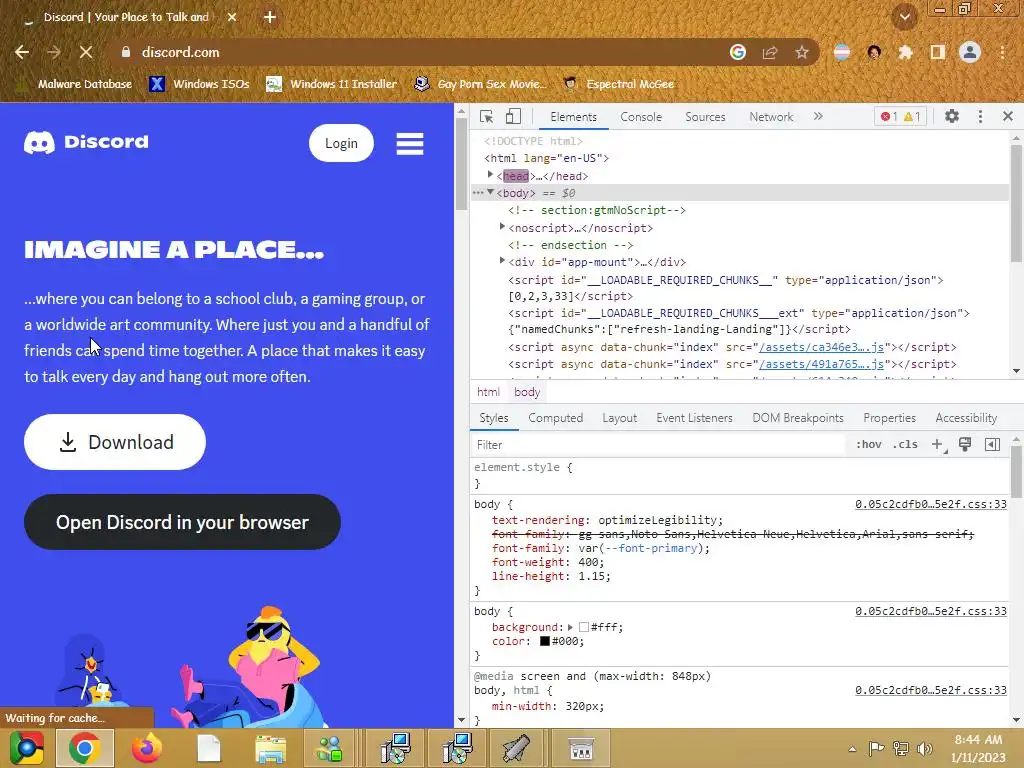Screen dimensions: 1024x768
Task: Open the 491a765 js asset link
Action: (822, 364)
